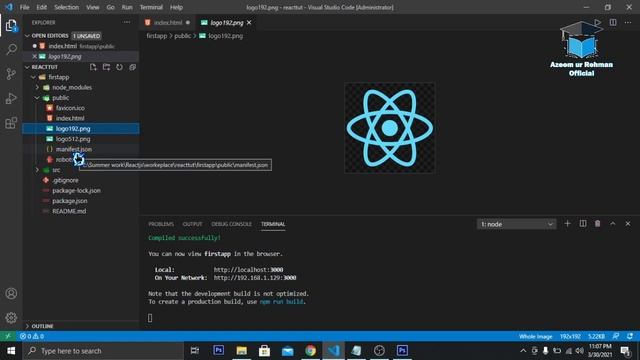Open .gitignore in the file tree
640x360 pixels.
[x=65, y=180]
